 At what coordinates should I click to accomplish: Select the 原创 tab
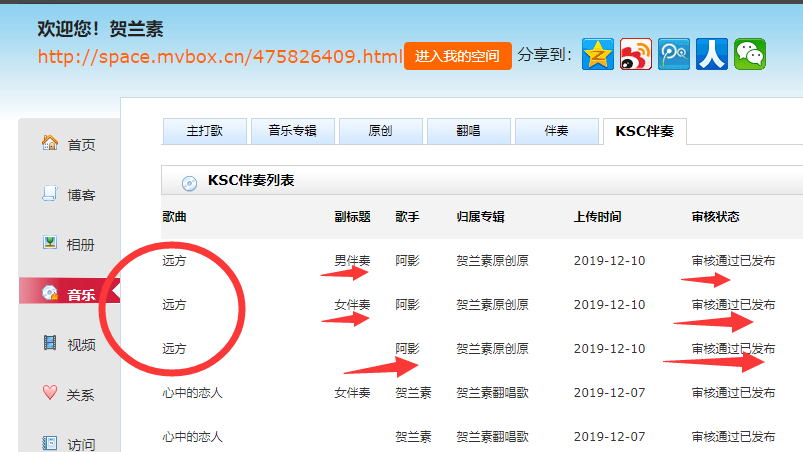[380, 131]
